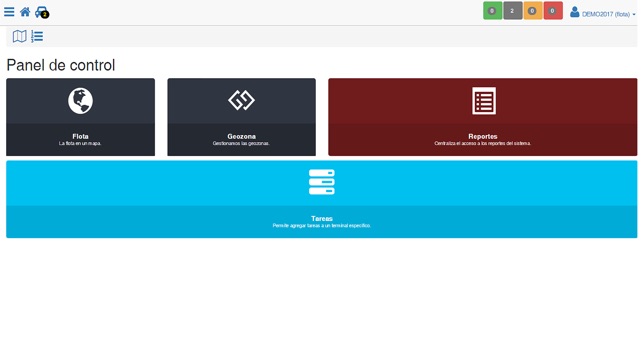Viewport: 643px width, 362px height.
Task: Click the user profile icon
Action: tap(575, 12)
